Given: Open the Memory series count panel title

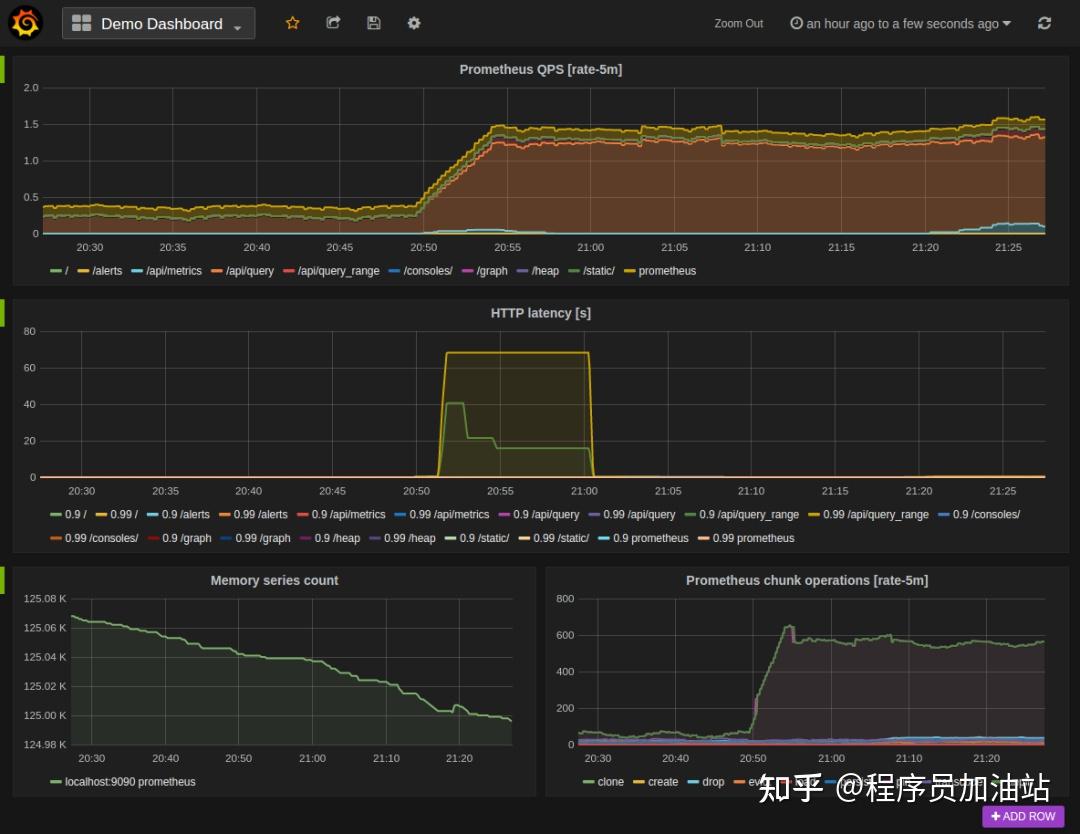Looking at the screenshot, I should [274, 581].
